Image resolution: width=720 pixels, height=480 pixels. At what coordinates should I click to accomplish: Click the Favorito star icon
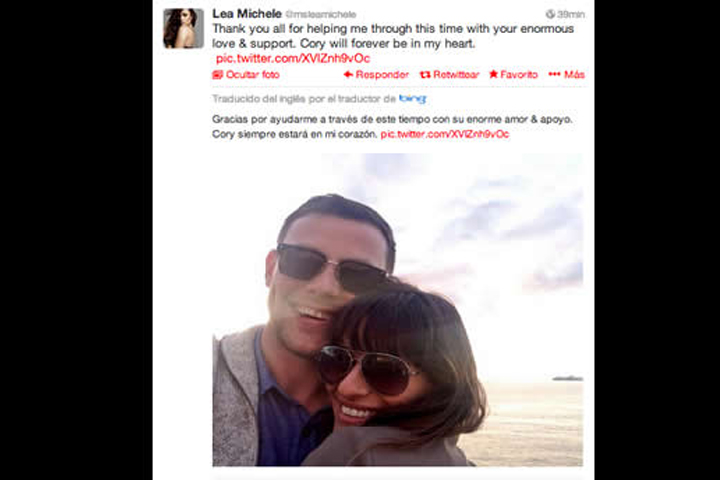coord(494,74)
